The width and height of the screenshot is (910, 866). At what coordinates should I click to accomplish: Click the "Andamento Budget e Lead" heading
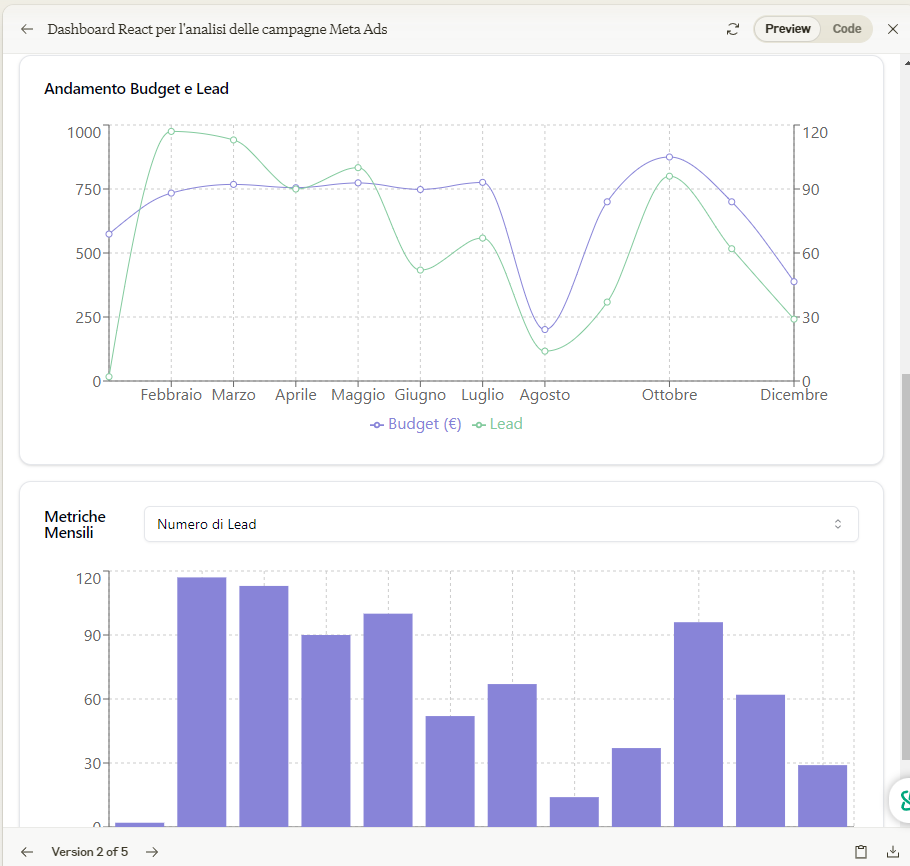tap(136, 89)
